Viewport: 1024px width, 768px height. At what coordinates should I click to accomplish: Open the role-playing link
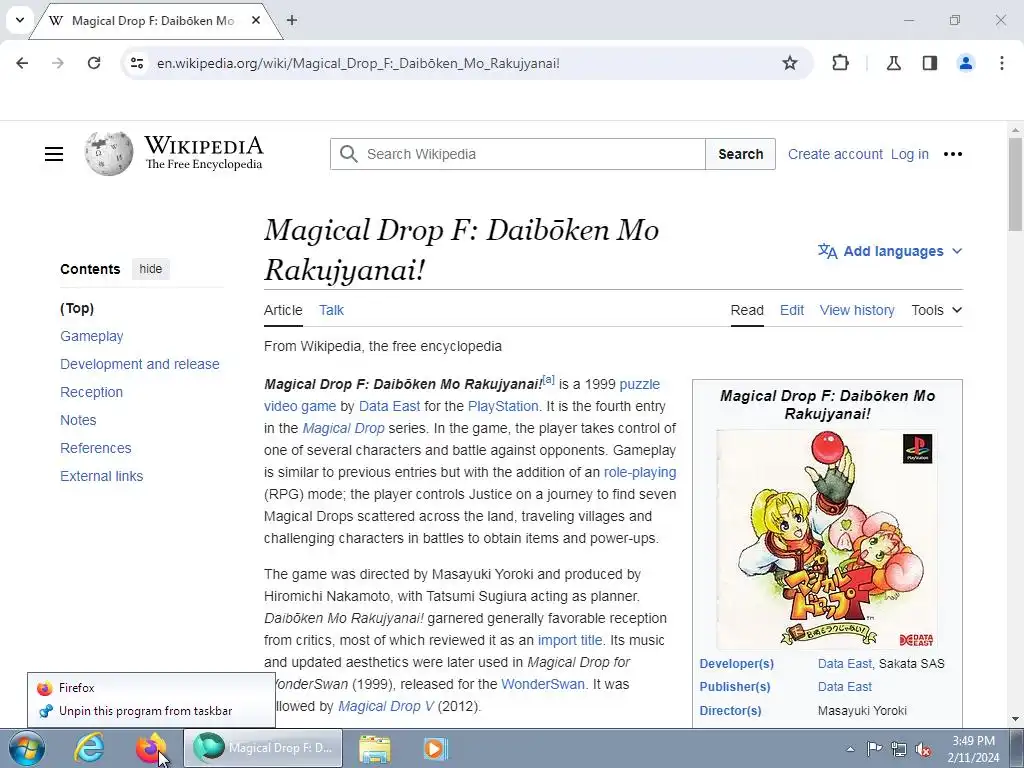coord(640,472)
